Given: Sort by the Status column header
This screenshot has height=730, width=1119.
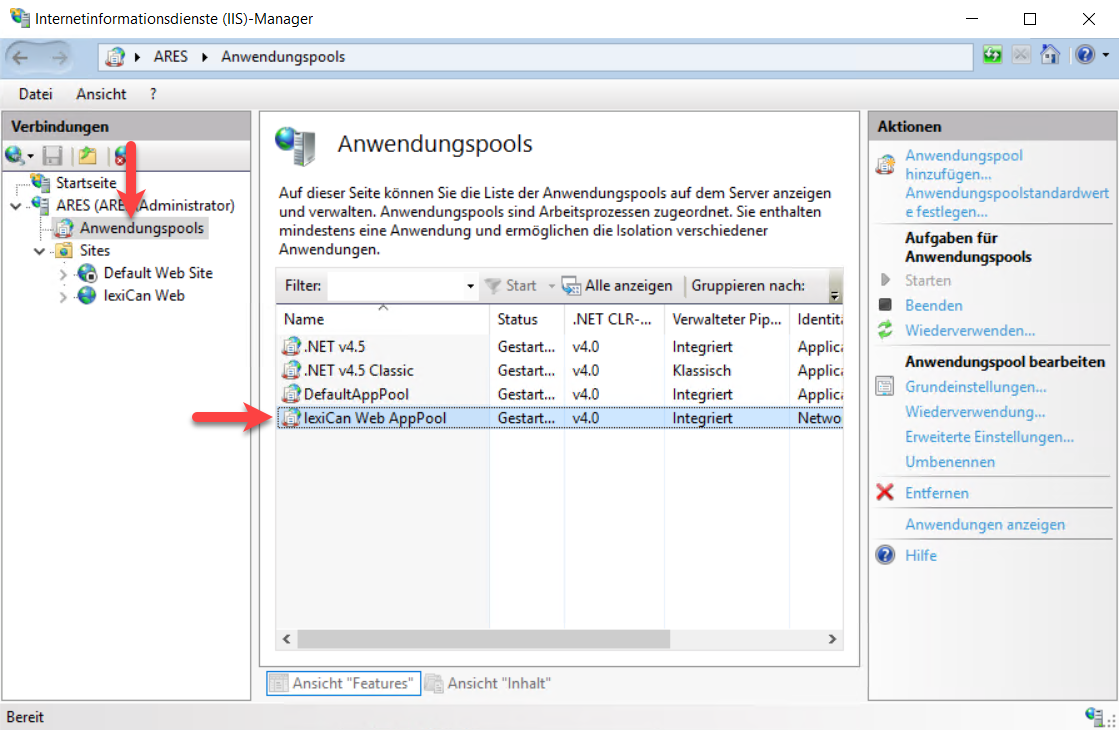Looking at the screenshot, I should [517, 319].
